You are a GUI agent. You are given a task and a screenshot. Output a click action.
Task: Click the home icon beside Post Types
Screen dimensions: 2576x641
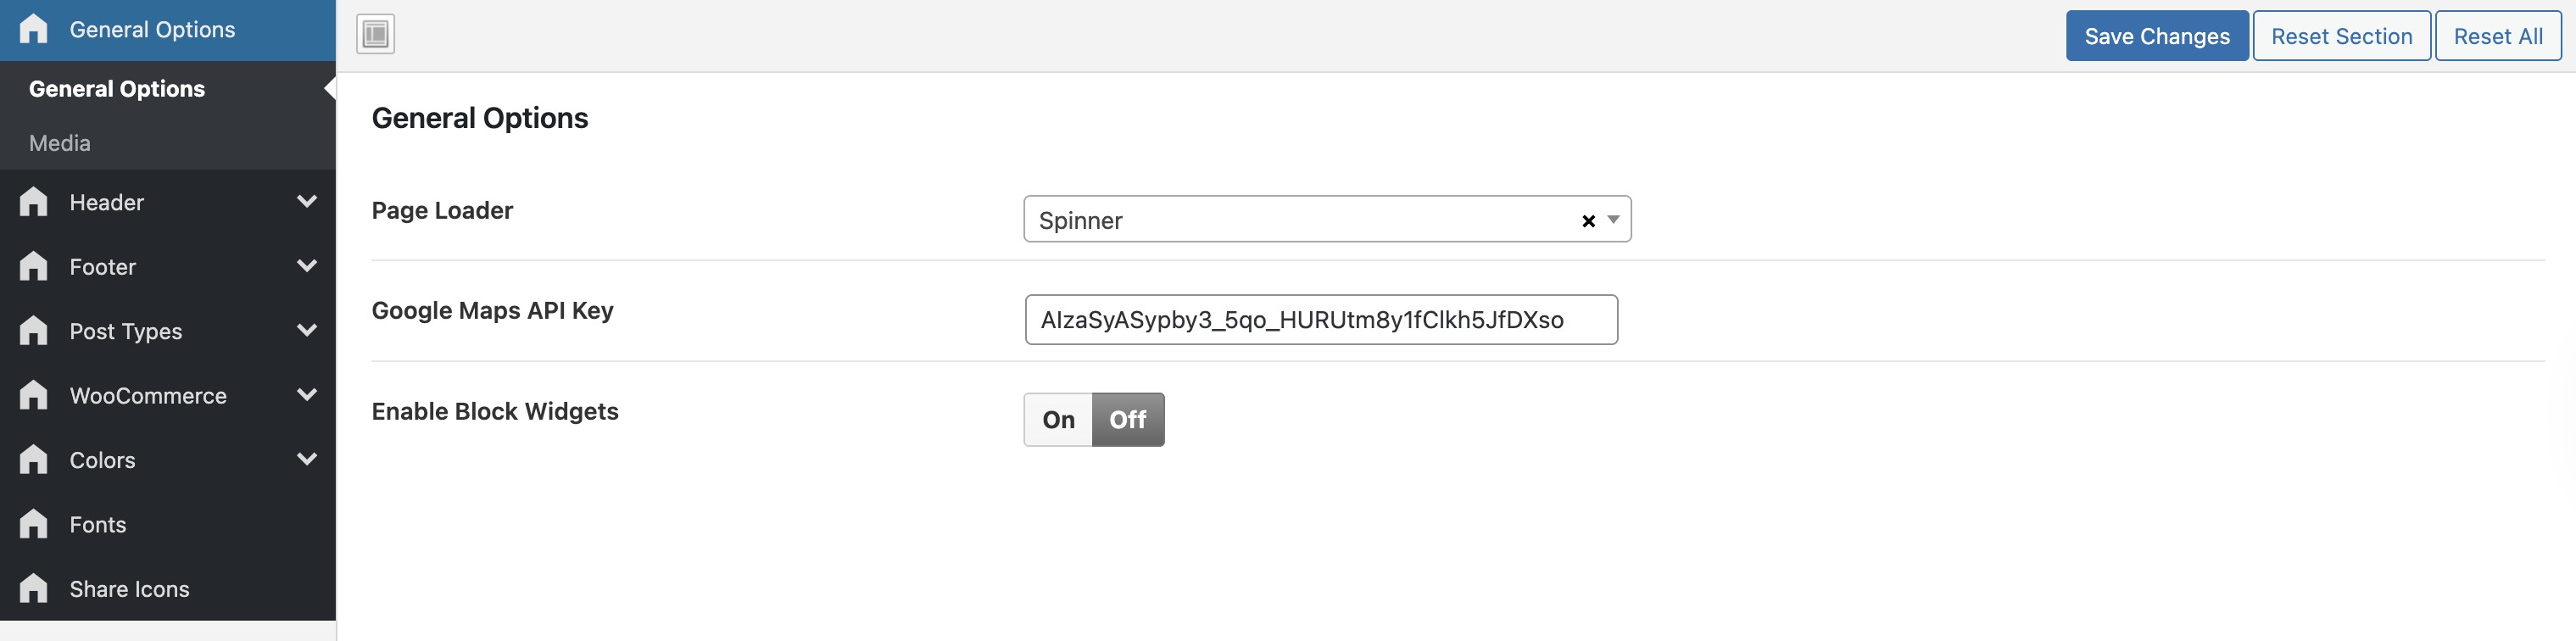tap(33, 331)
